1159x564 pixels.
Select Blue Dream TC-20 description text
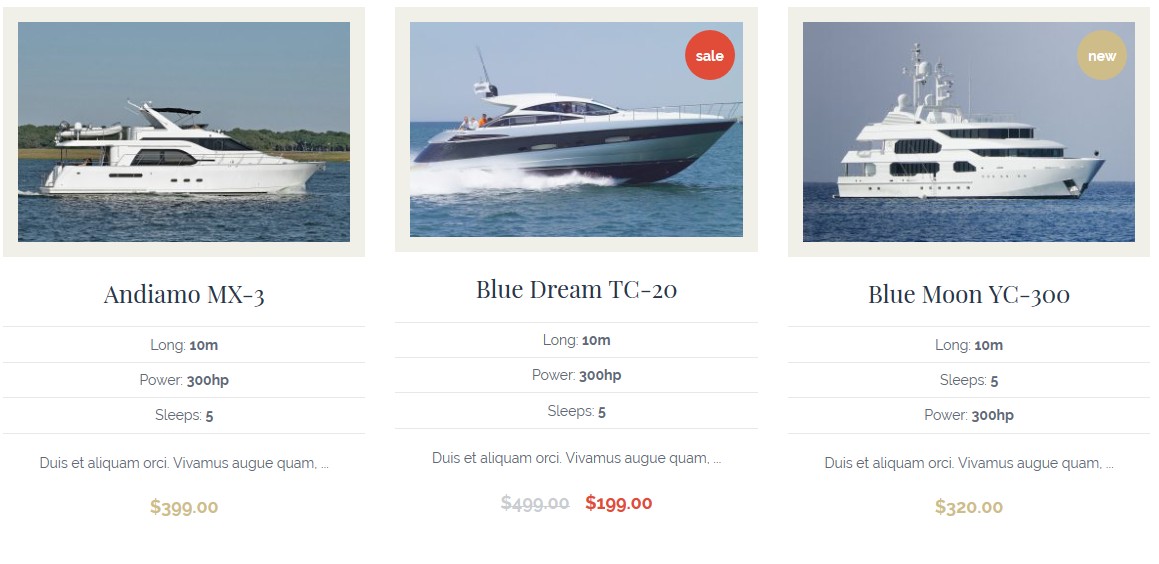click(x=577, y=458)
